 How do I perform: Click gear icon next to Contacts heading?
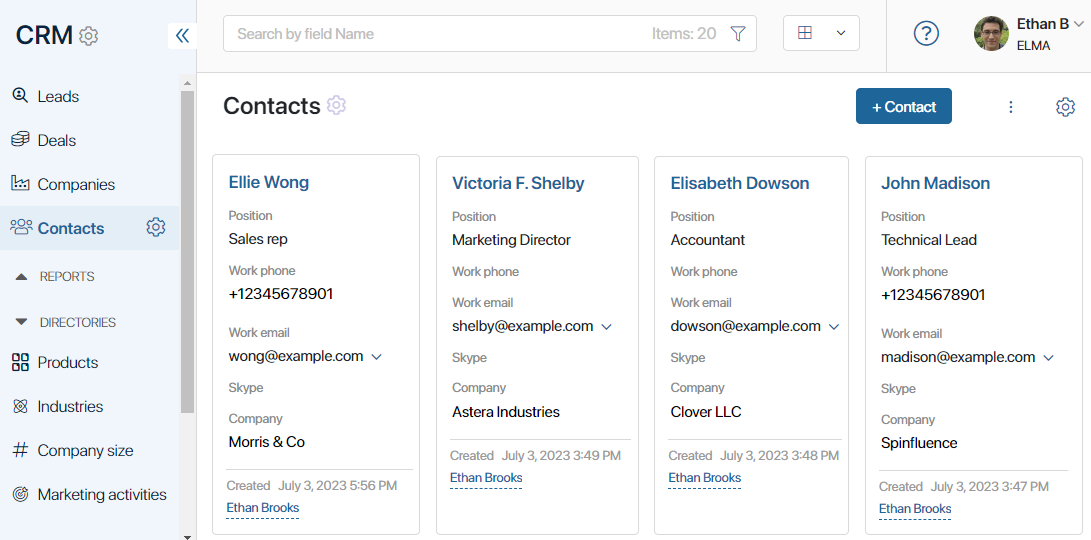(336, 105)
